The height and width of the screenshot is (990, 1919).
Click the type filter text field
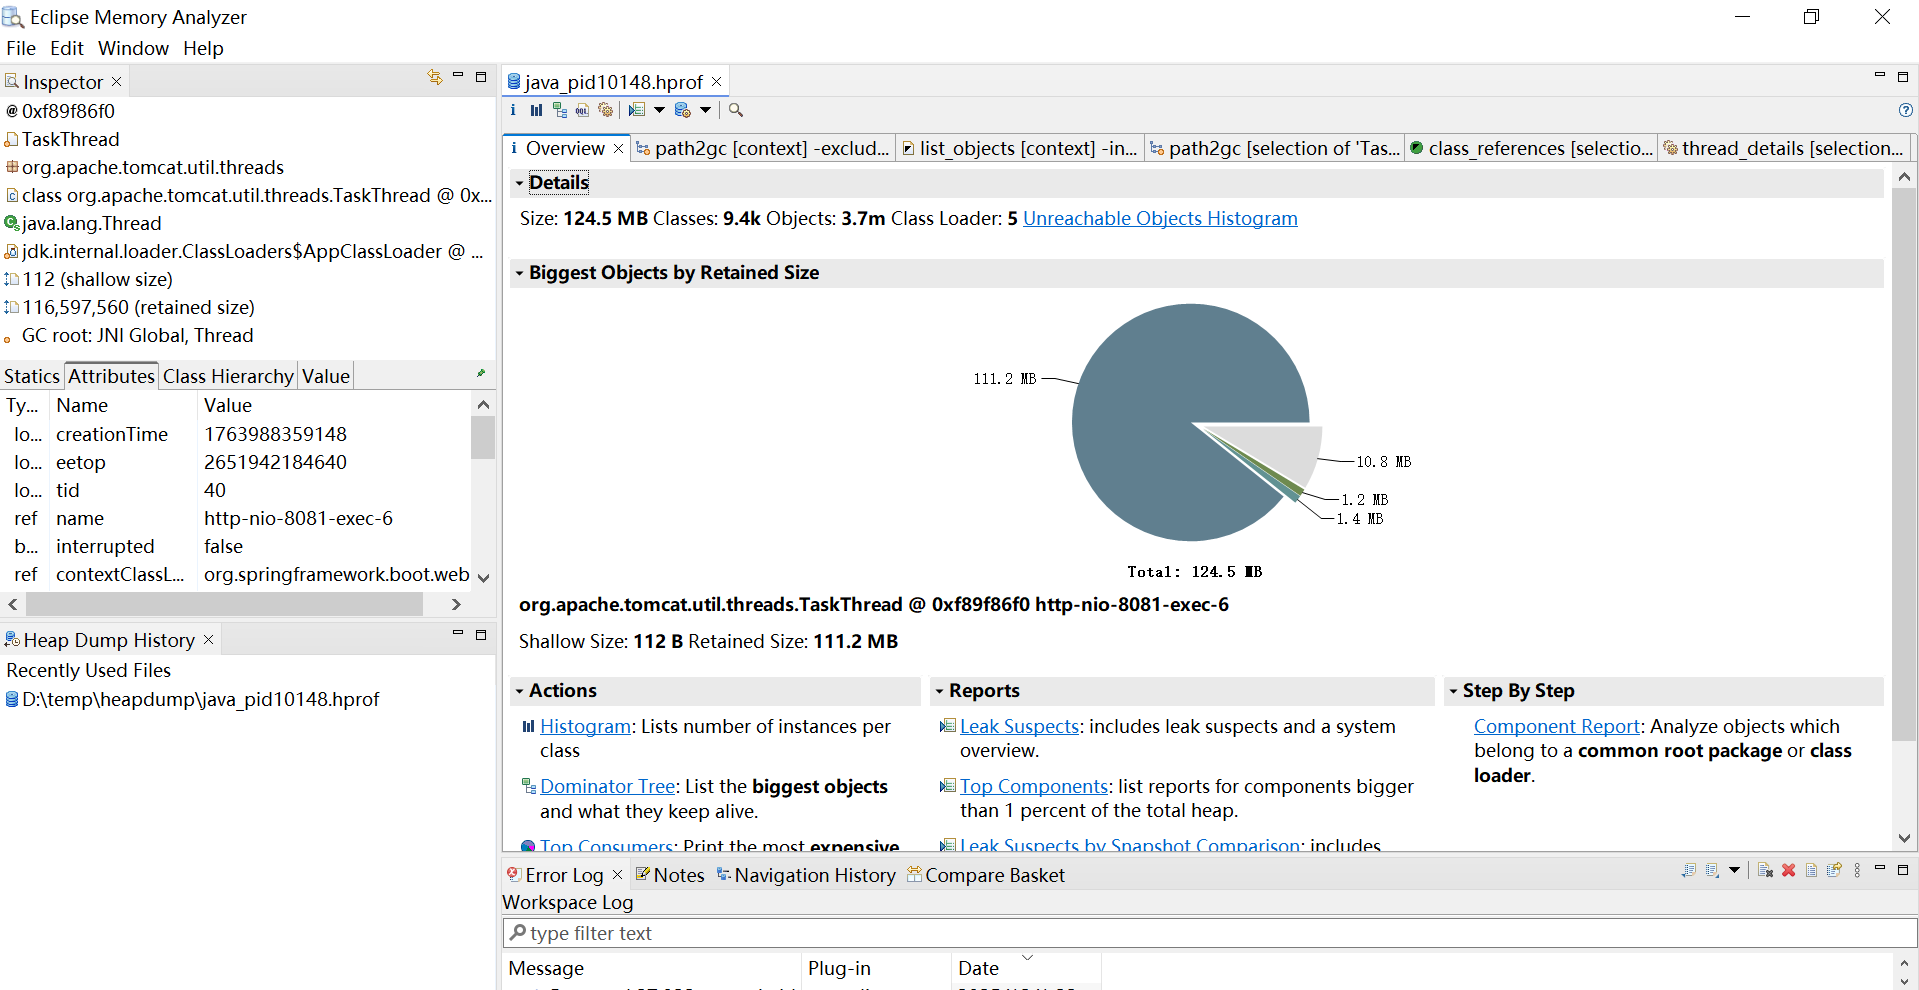click(1210, 933)
